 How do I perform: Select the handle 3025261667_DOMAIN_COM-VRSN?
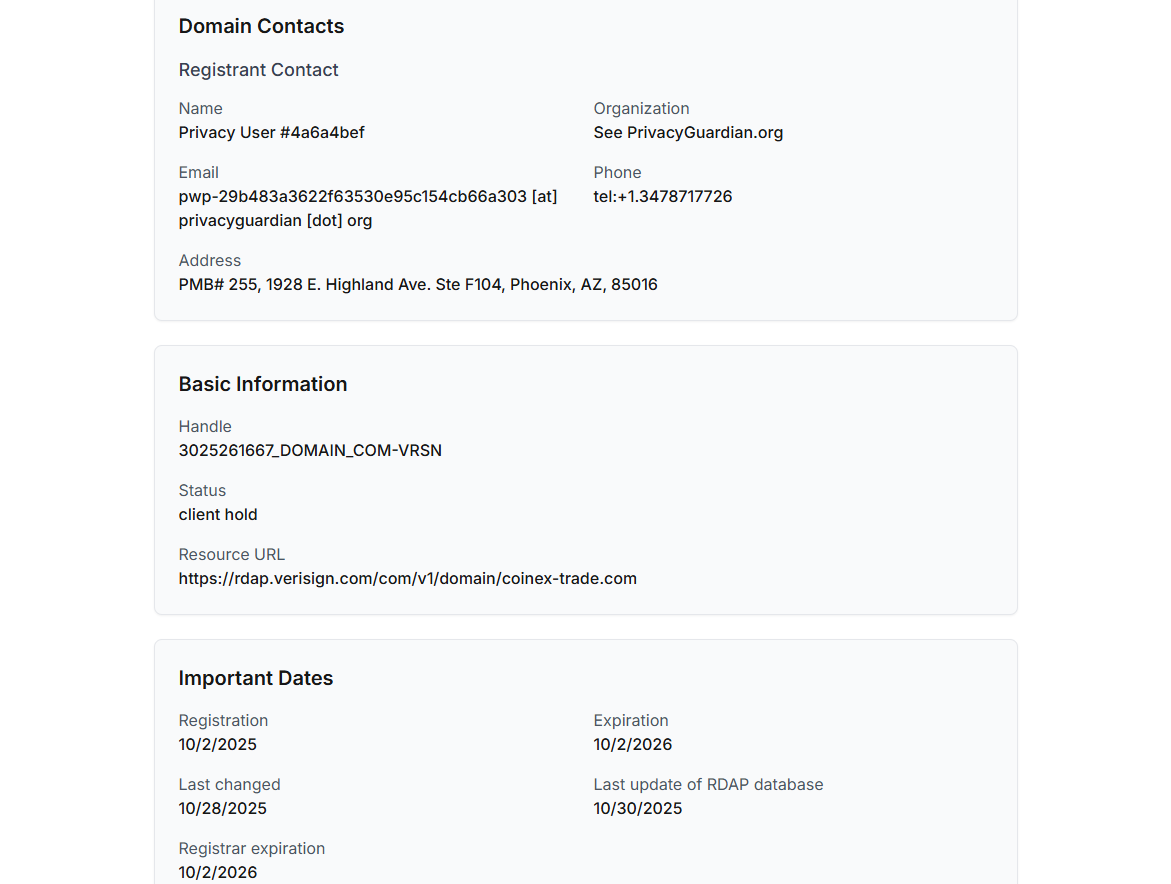point(310,451)
